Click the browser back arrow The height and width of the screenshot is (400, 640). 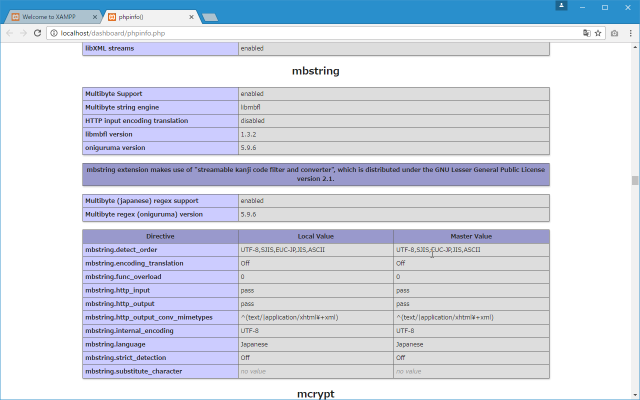(x=10, y=33)
